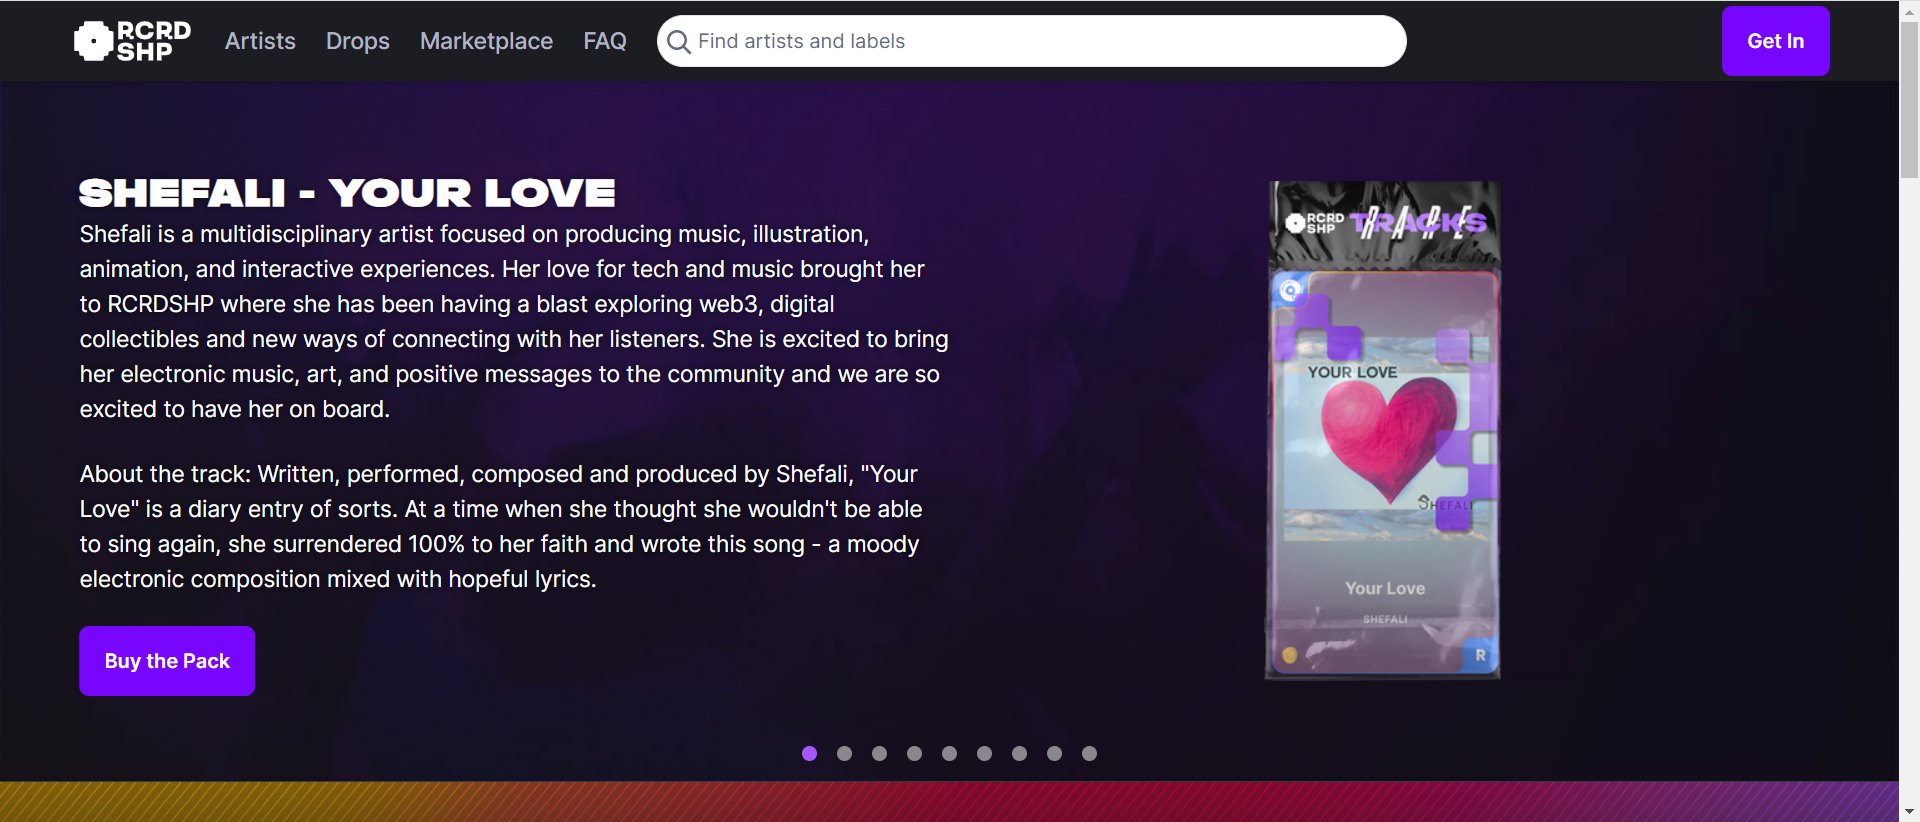Jump to the third carousel slide dot
The width and height of the screenshot is (1920, 822).
pyautogui.click(x=880, y=754)
